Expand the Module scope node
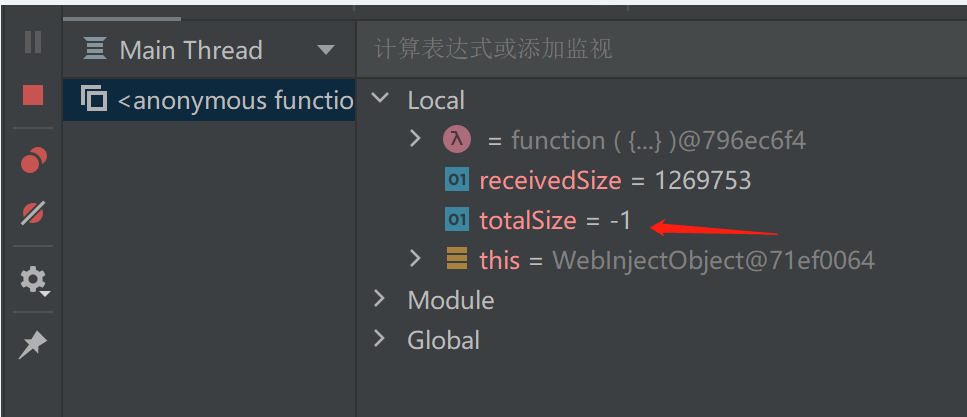 [x=380, y=299]
